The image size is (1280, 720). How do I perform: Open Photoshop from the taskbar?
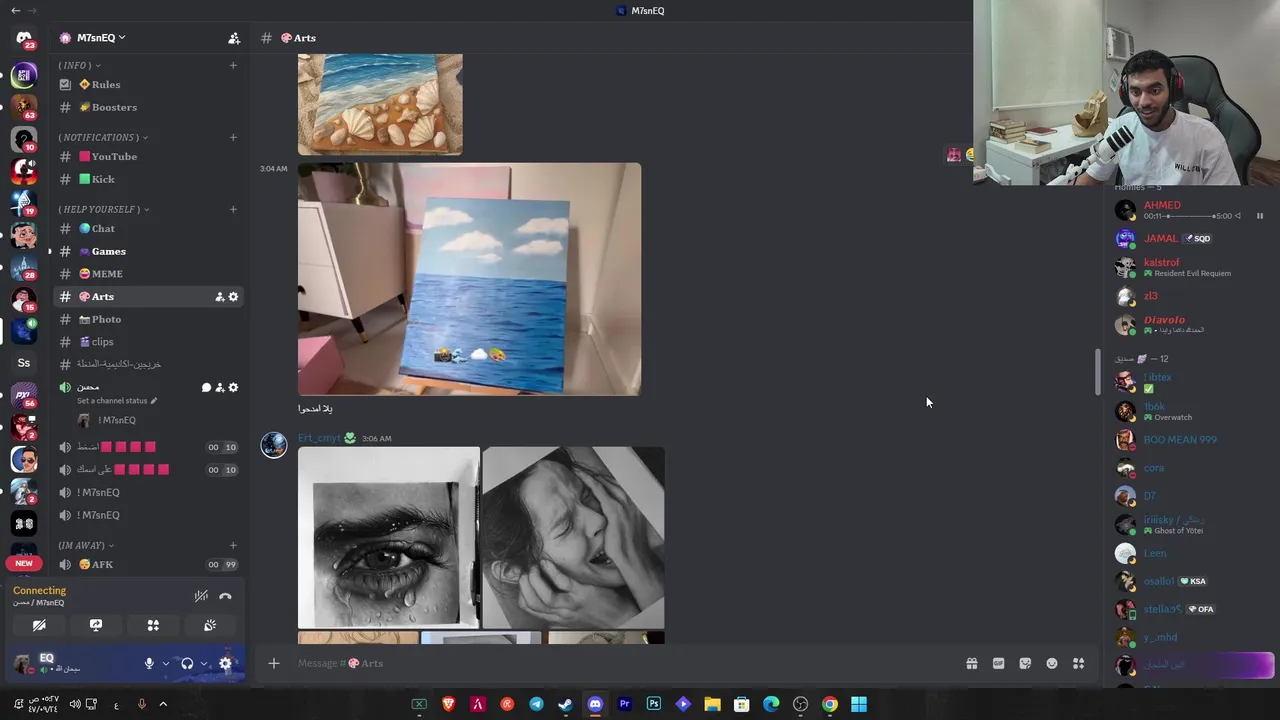tap(654, 704)
